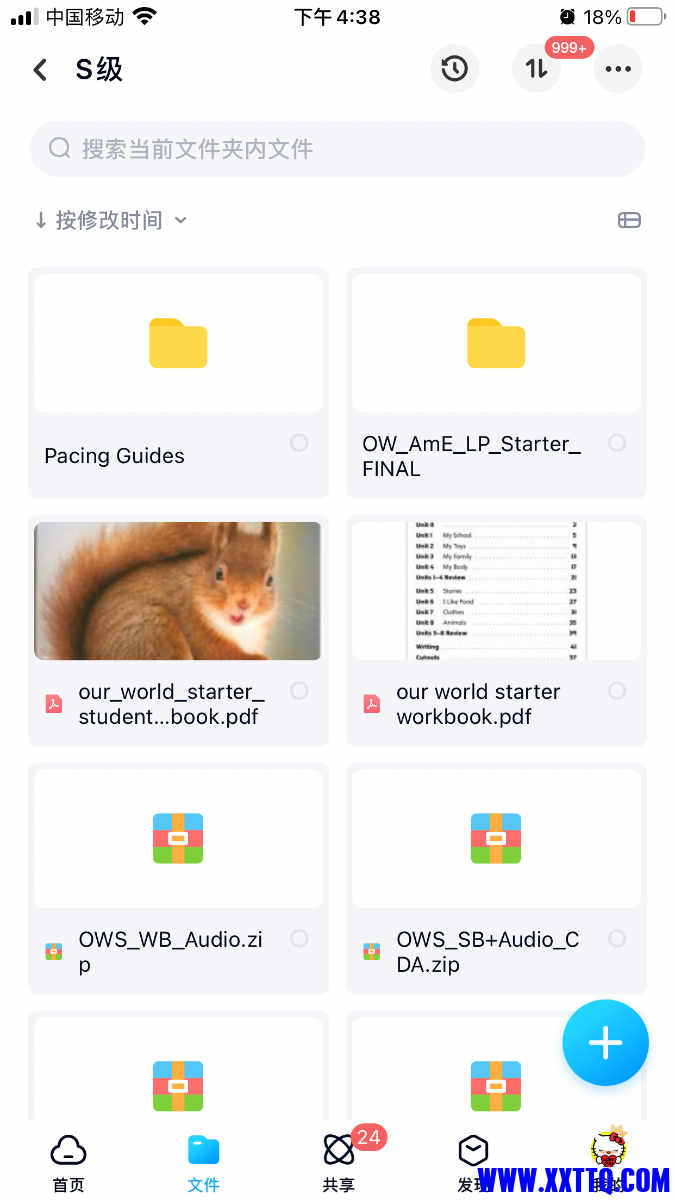Select our world starter workbook.pdf circle

617,690
